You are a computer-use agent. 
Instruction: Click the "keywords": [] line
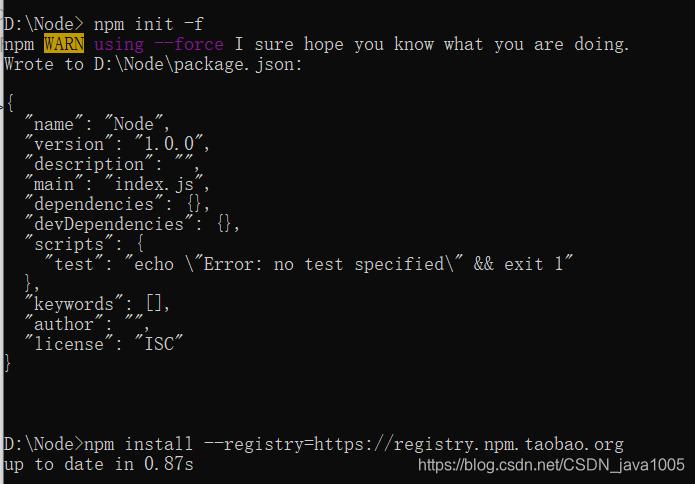(97, 304)
